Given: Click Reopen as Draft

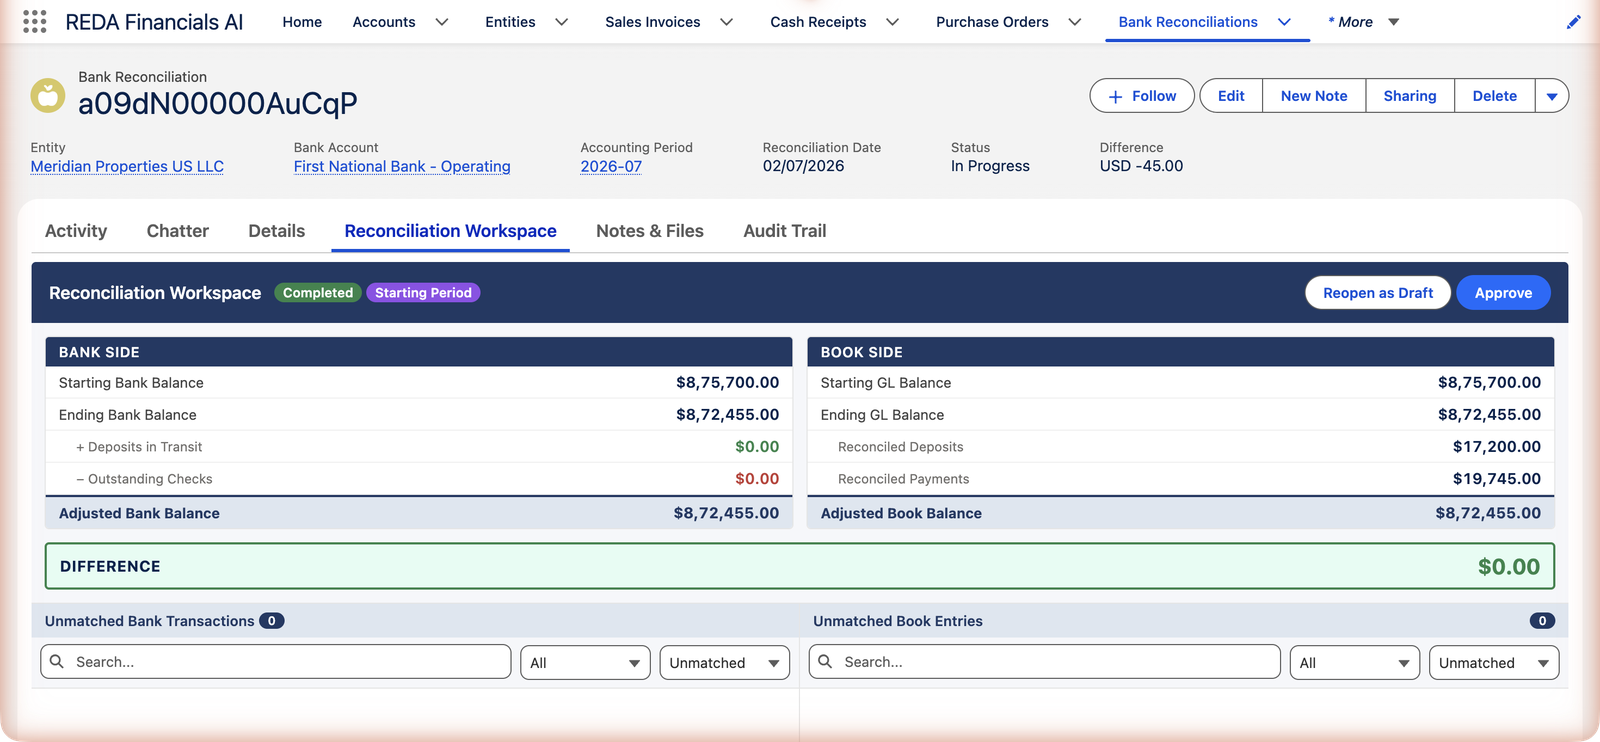Looking at the screenshot, I should 1378,293.
